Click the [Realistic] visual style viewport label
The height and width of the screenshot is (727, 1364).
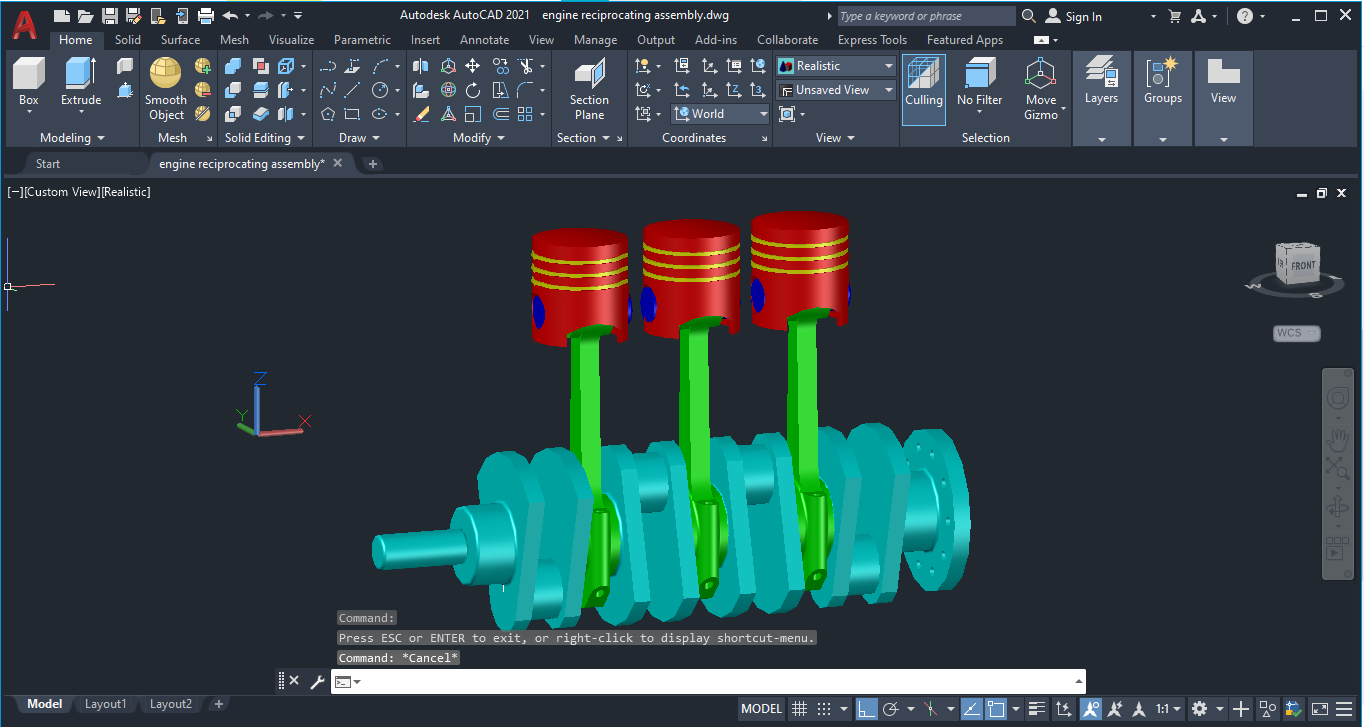point(125,192)
